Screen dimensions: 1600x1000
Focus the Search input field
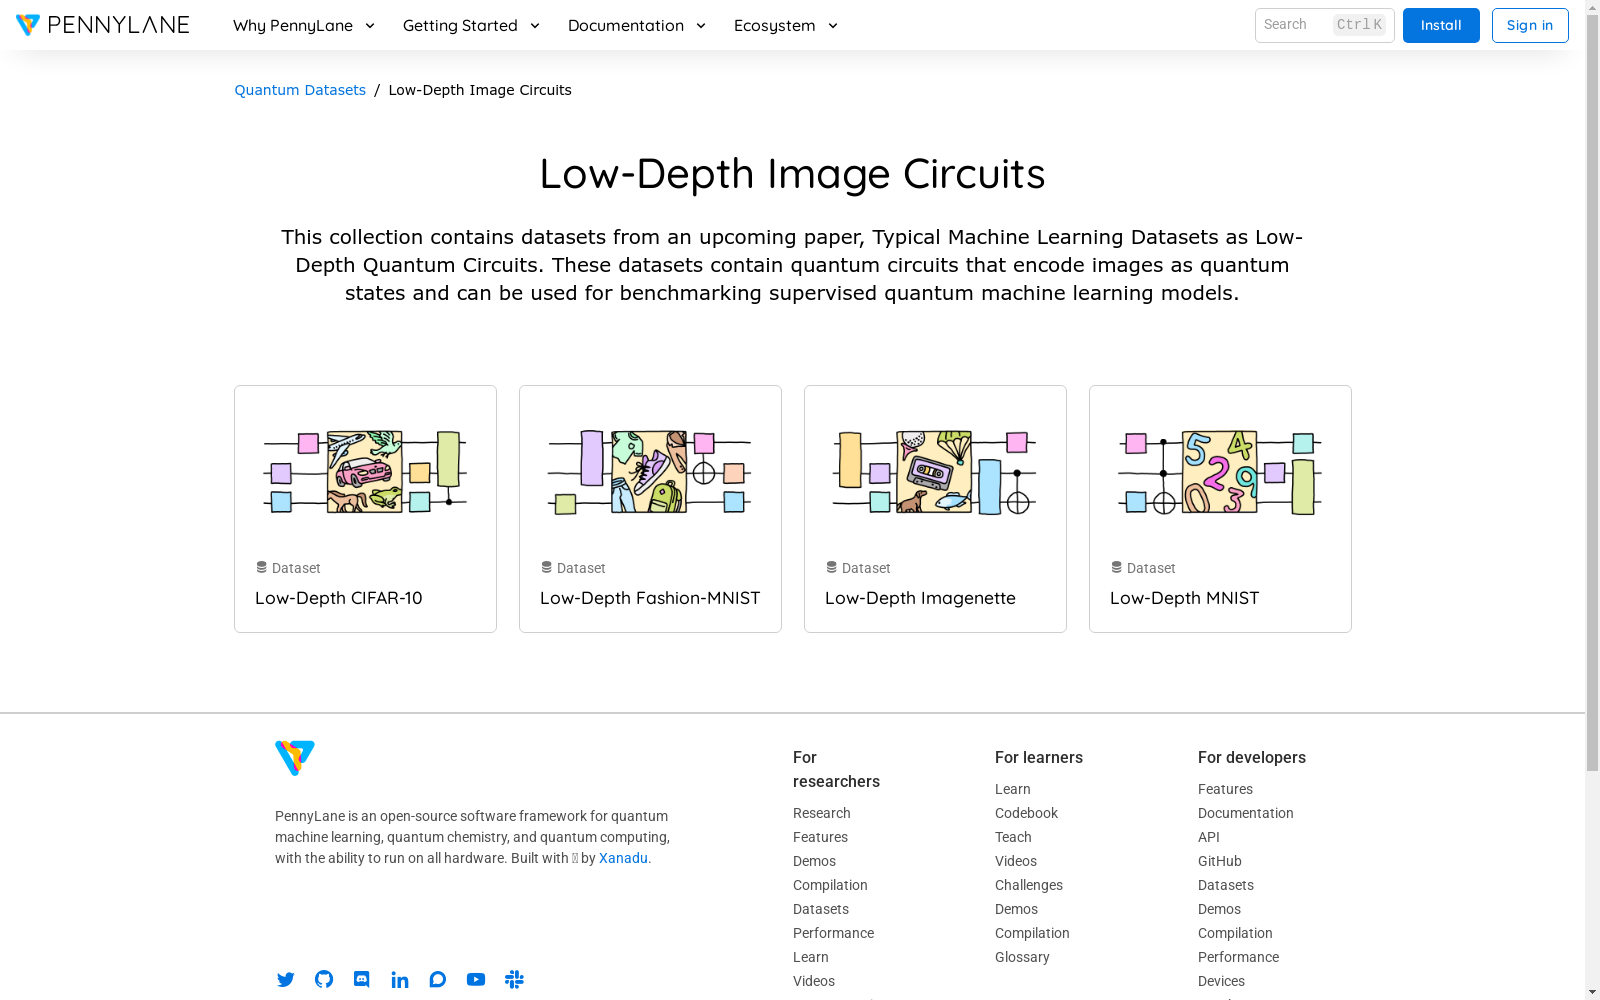1324,26
